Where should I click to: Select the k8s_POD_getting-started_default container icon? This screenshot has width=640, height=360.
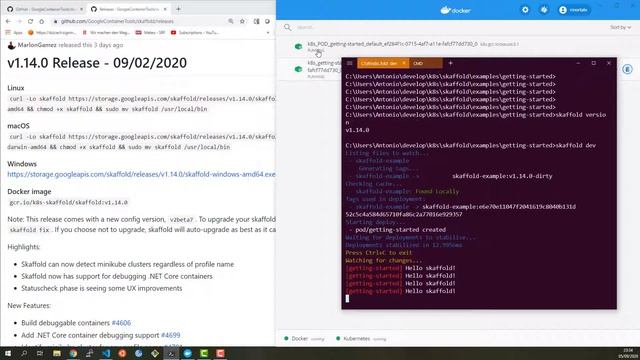pyautogui.click(x=298, y=47)
